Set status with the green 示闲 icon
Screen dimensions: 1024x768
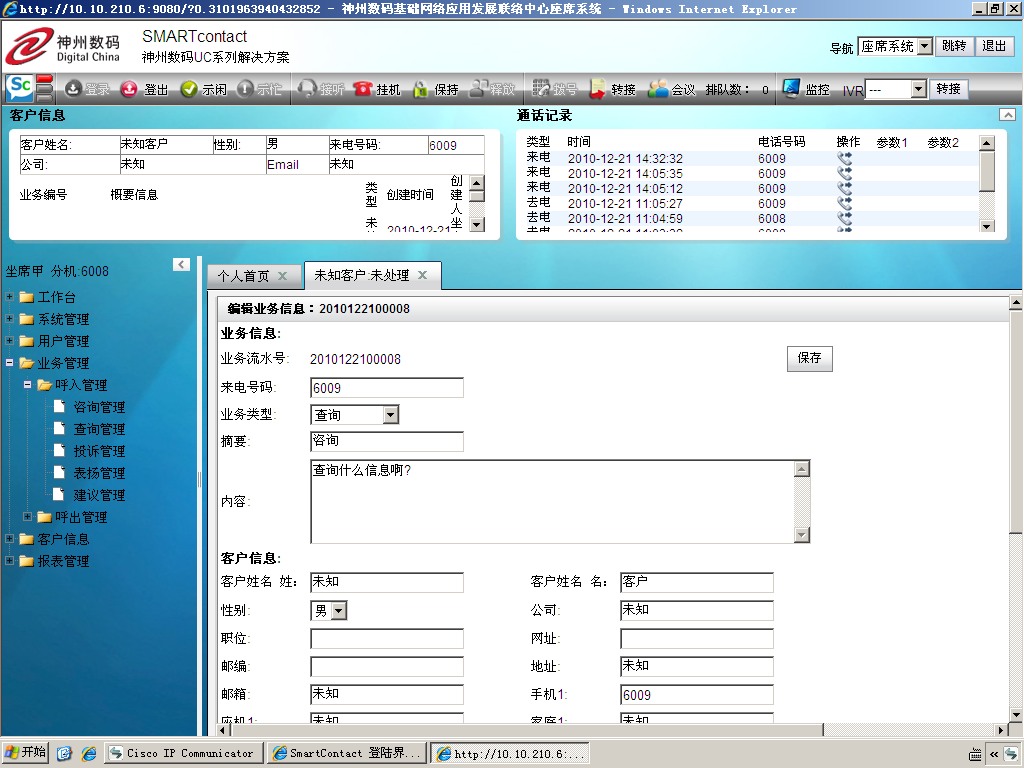click(189, 89)
